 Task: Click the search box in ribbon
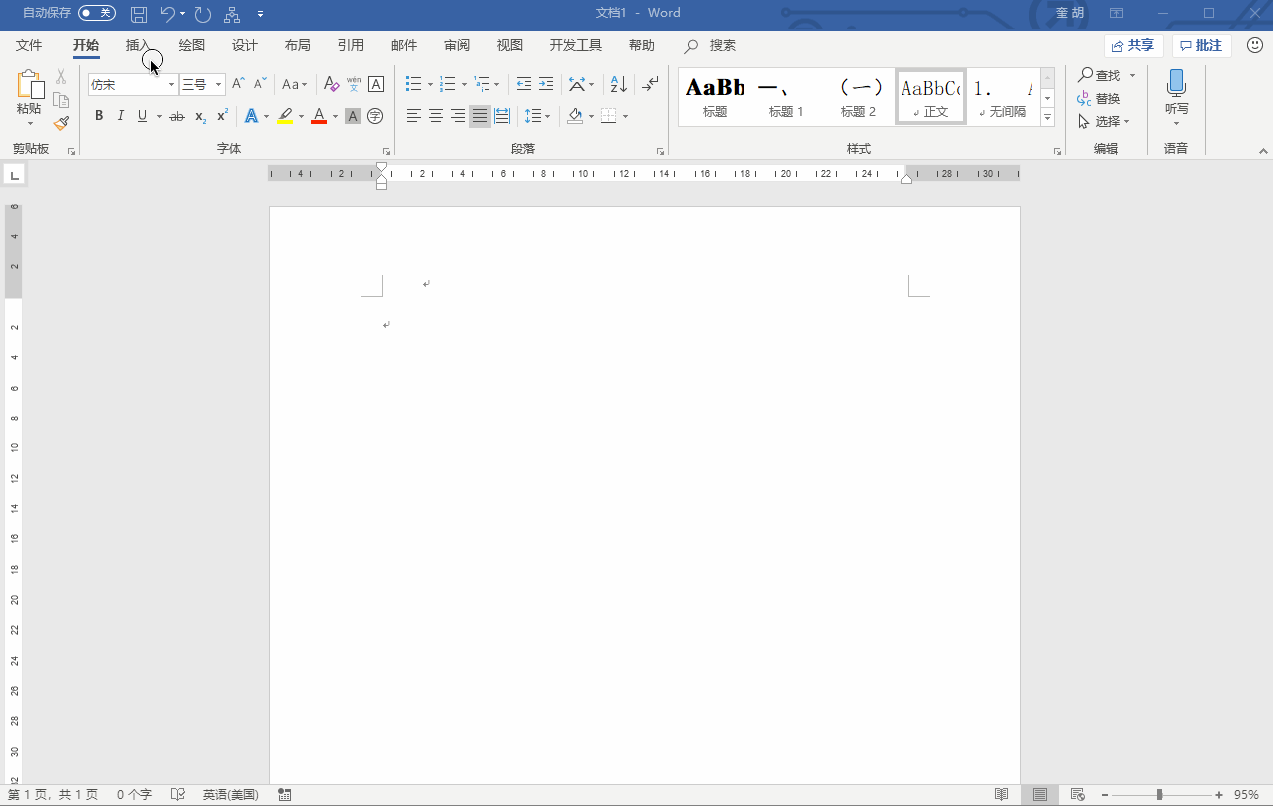(711, 45)
